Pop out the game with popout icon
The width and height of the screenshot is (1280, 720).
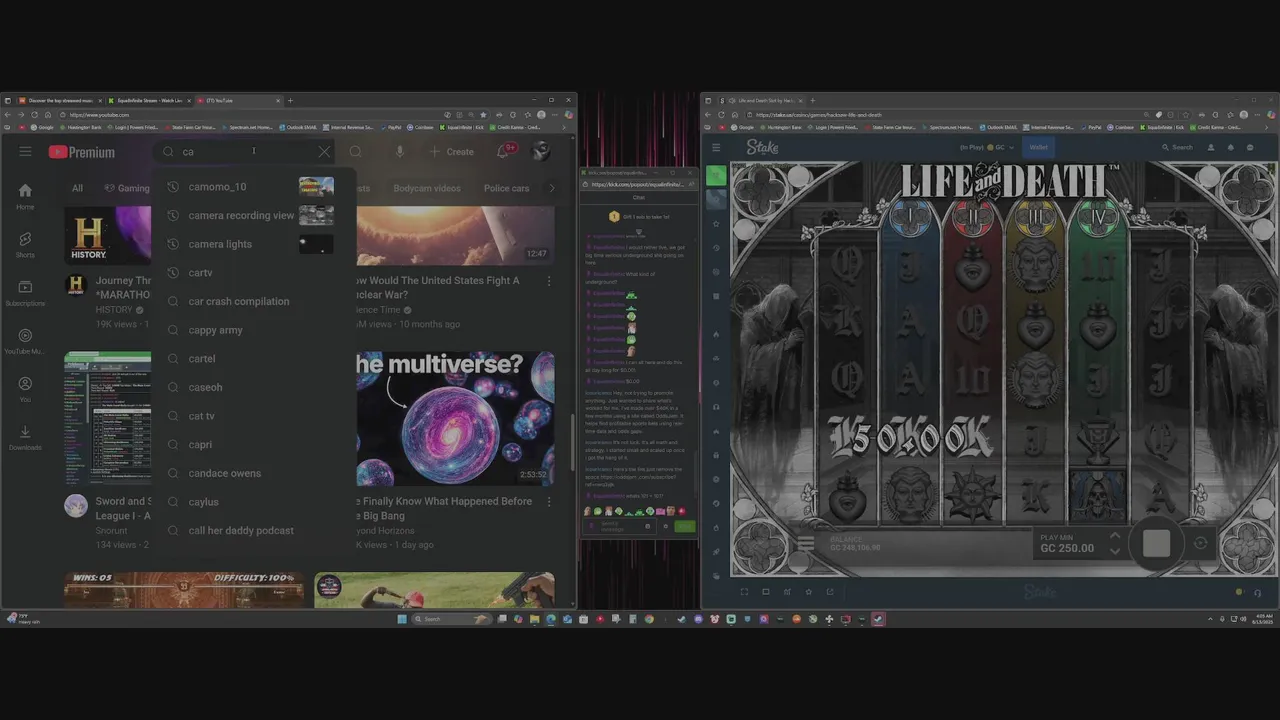pos(830,592)
